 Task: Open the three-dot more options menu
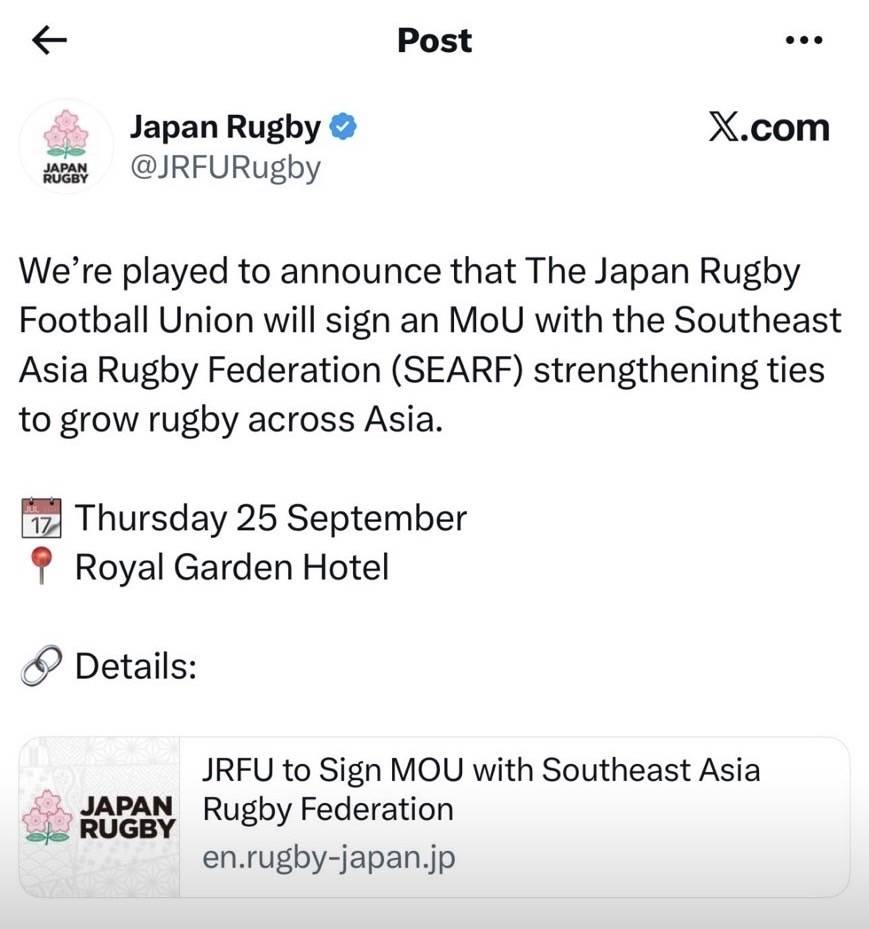click(803, 40)
